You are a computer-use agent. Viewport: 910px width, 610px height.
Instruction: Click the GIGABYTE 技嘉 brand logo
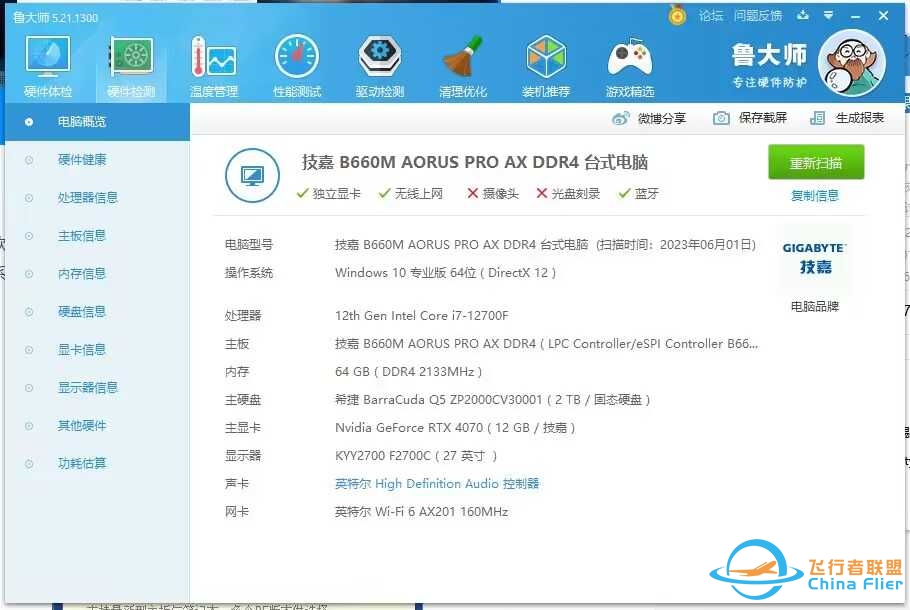[x=814, y=258]
